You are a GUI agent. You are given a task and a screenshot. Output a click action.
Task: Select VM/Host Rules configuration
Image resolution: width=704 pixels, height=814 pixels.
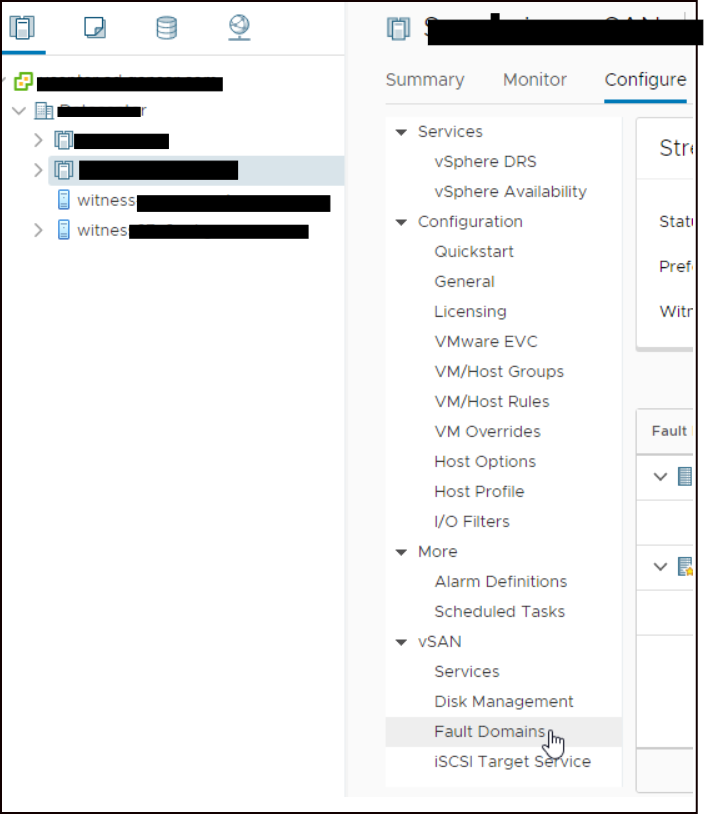point(491,402)
